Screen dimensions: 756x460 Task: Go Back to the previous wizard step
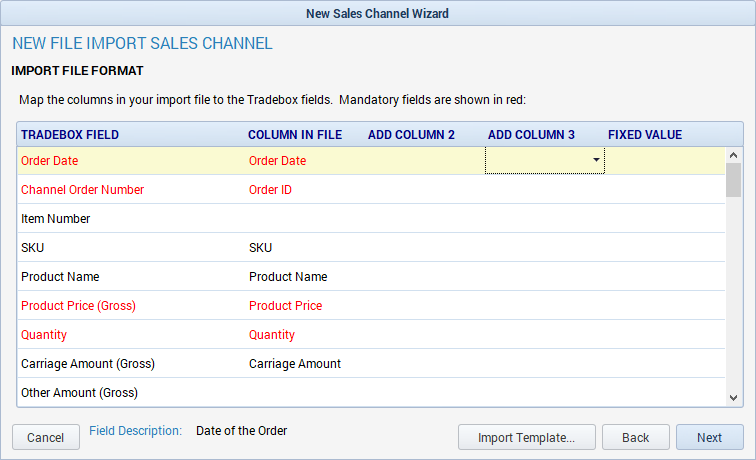[x=635, y=437]
